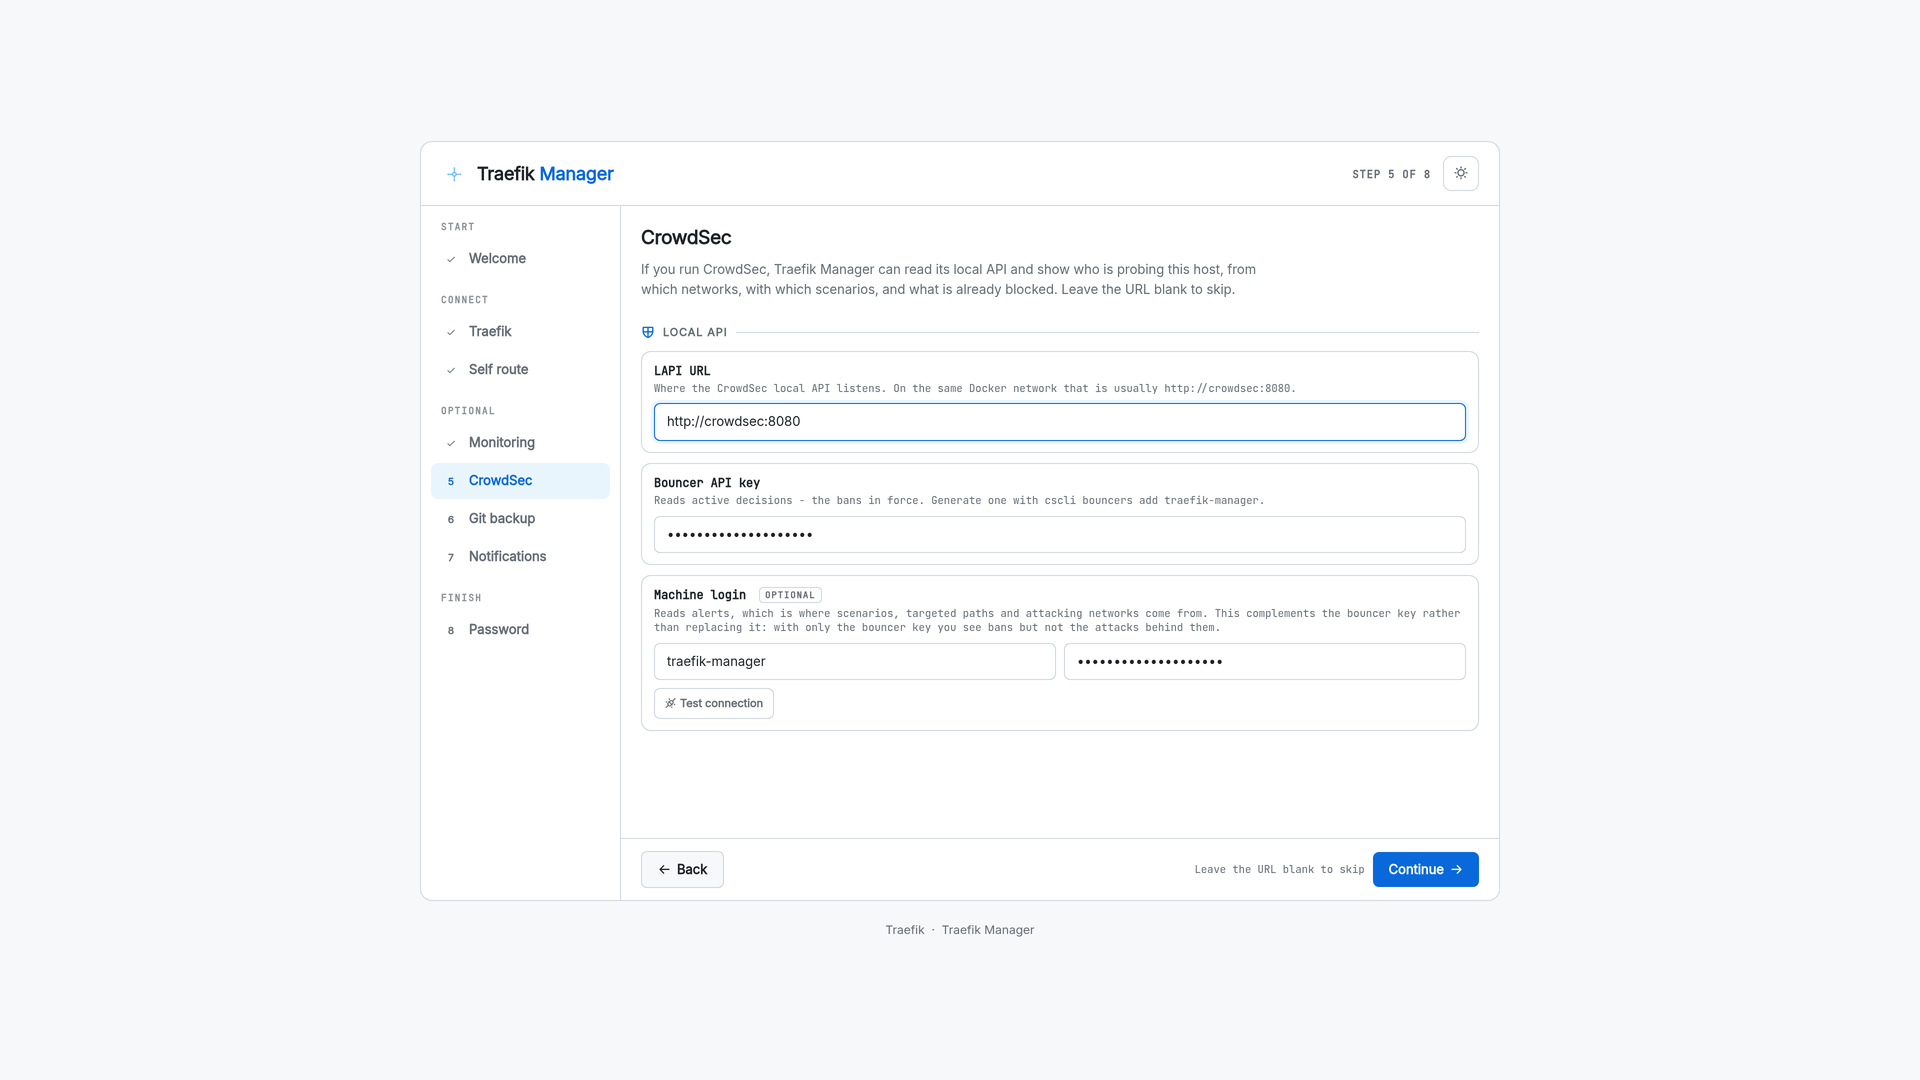Click the Traefik Manager sparkle logo icon

point(454,174)
